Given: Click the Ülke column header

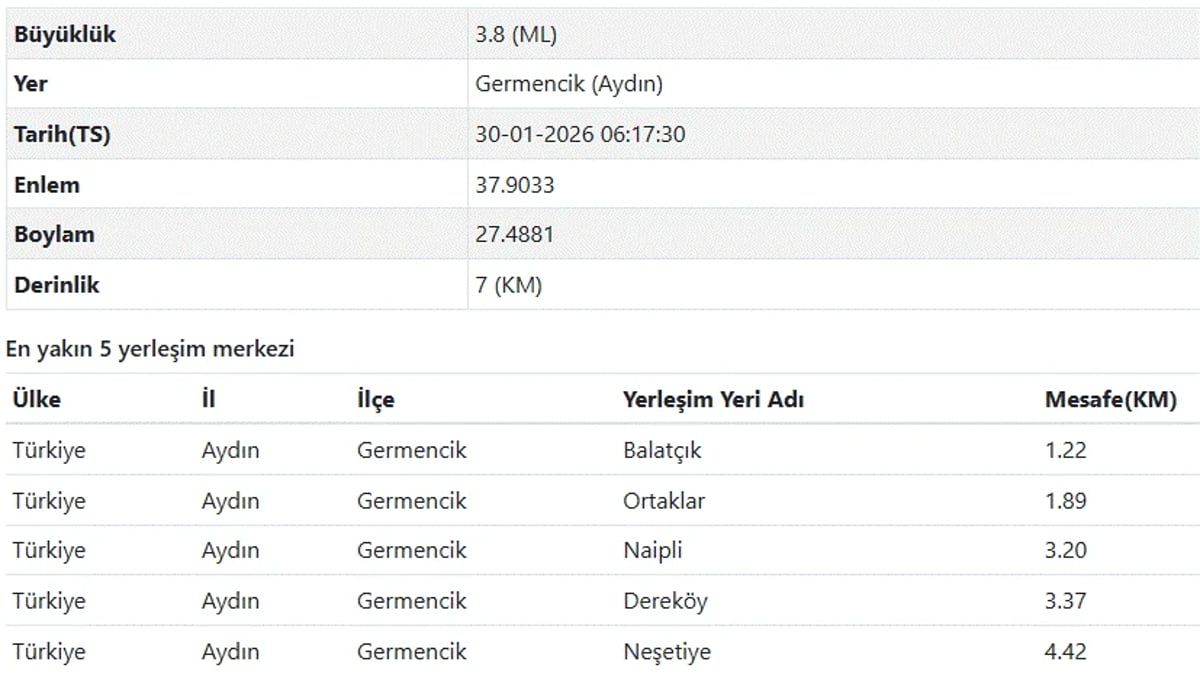Looking at the screenshot, I should coord(37,400).
